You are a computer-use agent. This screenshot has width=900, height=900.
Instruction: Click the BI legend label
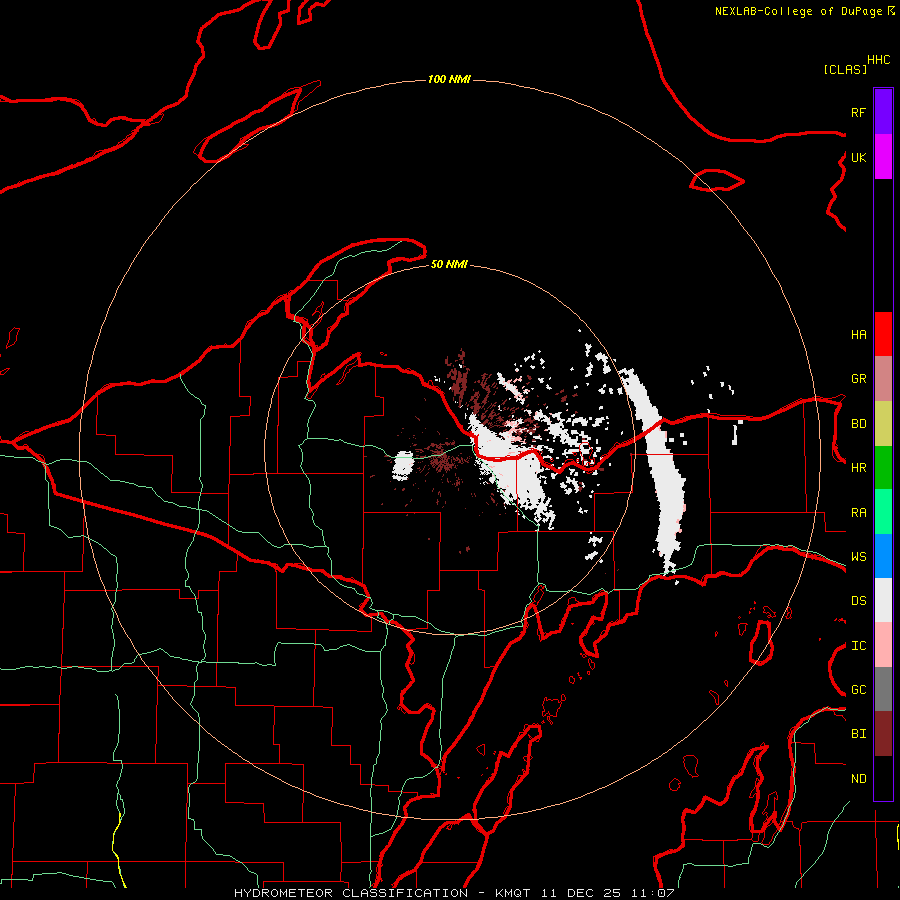pos(858,734)
